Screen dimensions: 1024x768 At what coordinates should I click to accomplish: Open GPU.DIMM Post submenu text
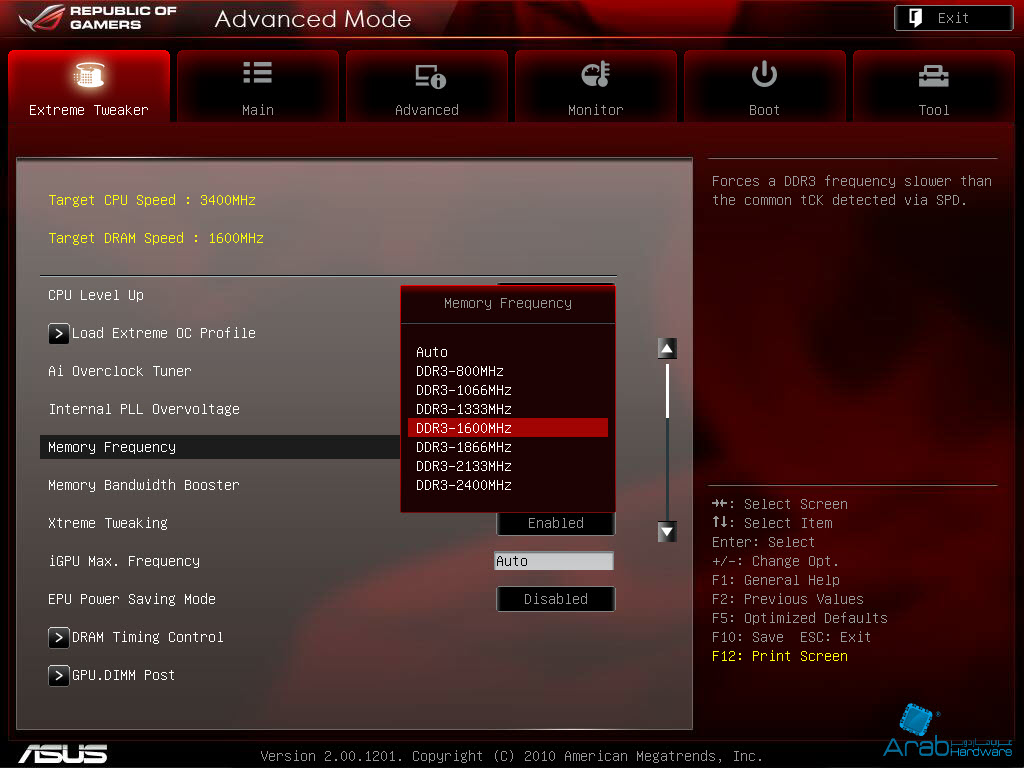pyautogui.click(x=123, y=675)
